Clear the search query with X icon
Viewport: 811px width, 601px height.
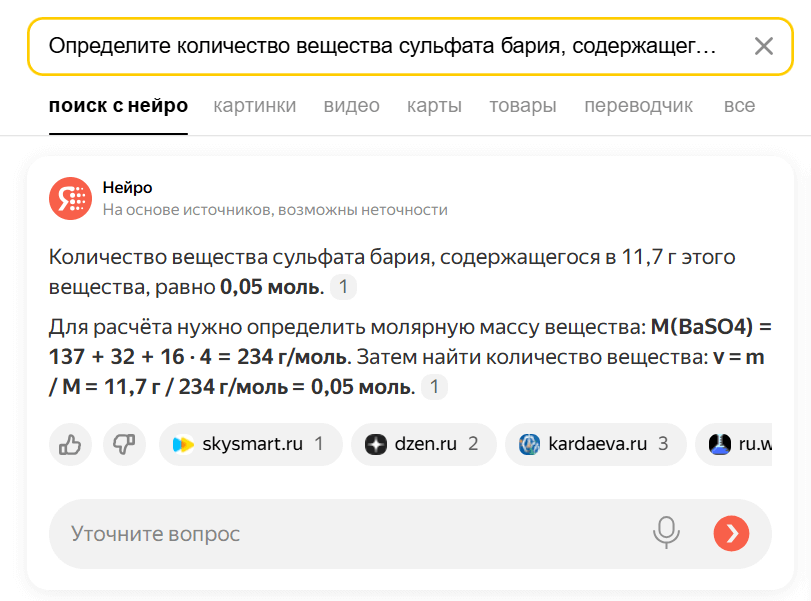point(763,46)
